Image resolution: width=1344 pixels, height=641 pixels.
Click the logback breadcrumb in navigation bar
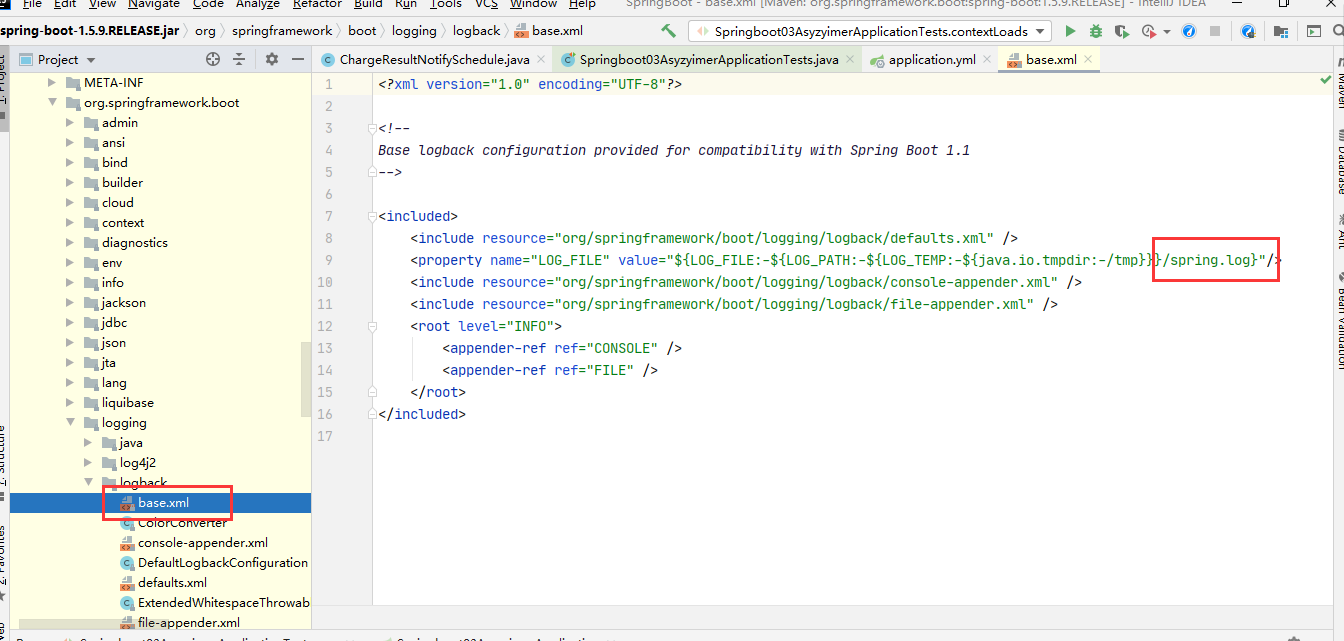click(x=477, y=31)
